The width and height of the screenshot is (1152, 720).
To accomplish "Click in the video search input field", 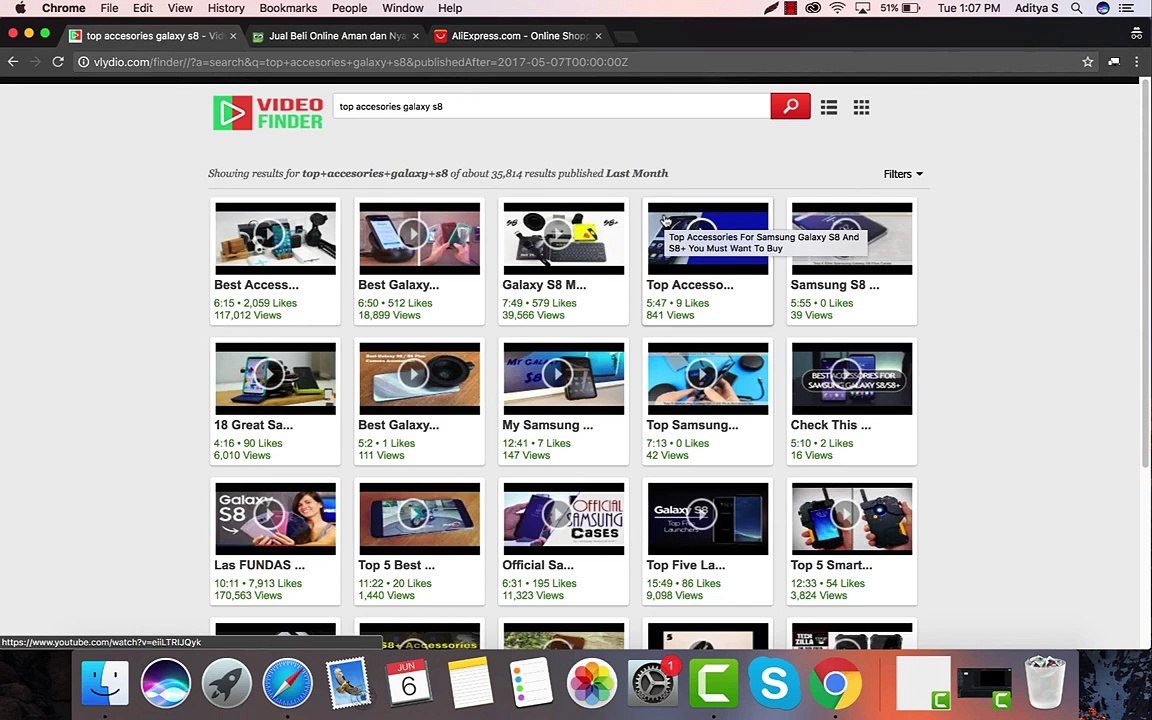I will [x=552, y=107].
